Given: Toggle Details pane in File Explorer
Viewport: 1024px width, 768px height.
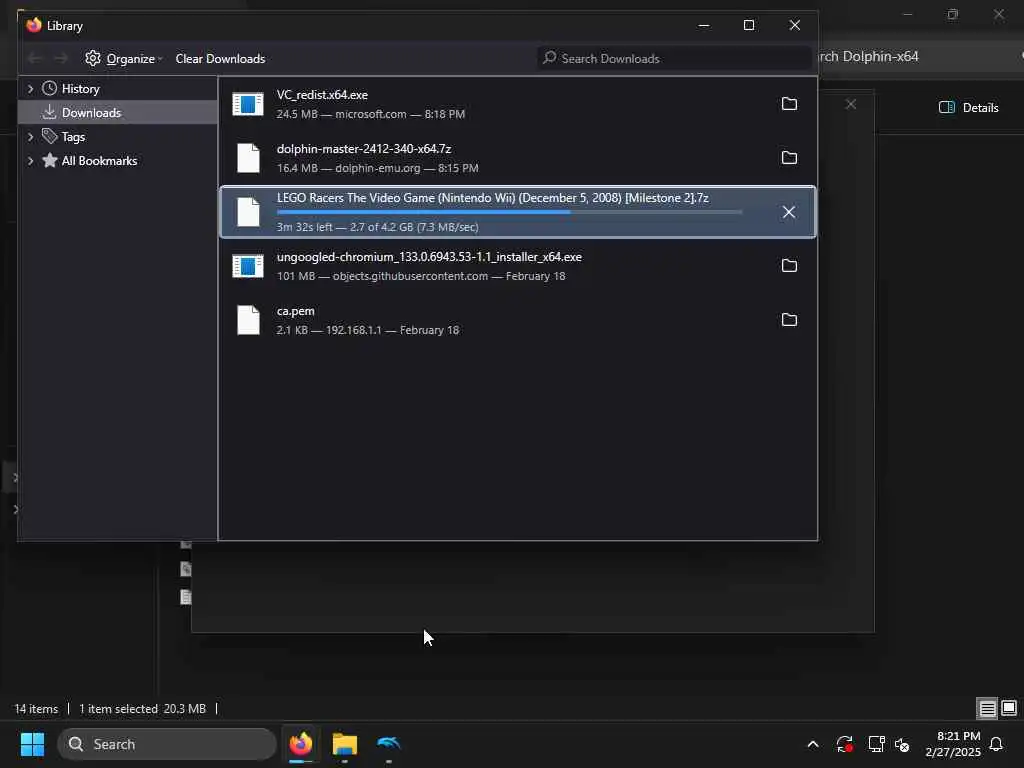Looking at the screenshot, I should point(968,108).
